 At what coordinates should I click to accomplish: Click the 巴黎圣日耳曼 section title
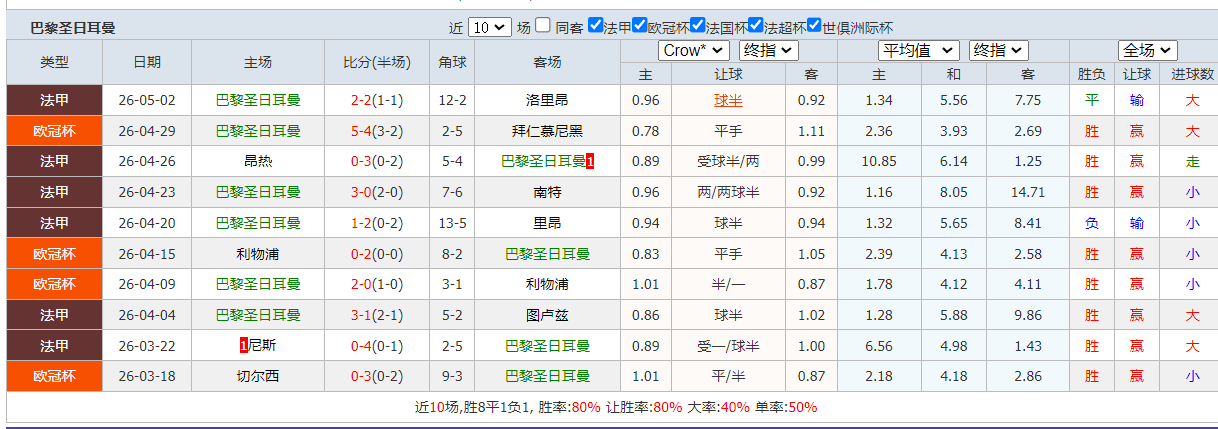[x=73, y=28]
